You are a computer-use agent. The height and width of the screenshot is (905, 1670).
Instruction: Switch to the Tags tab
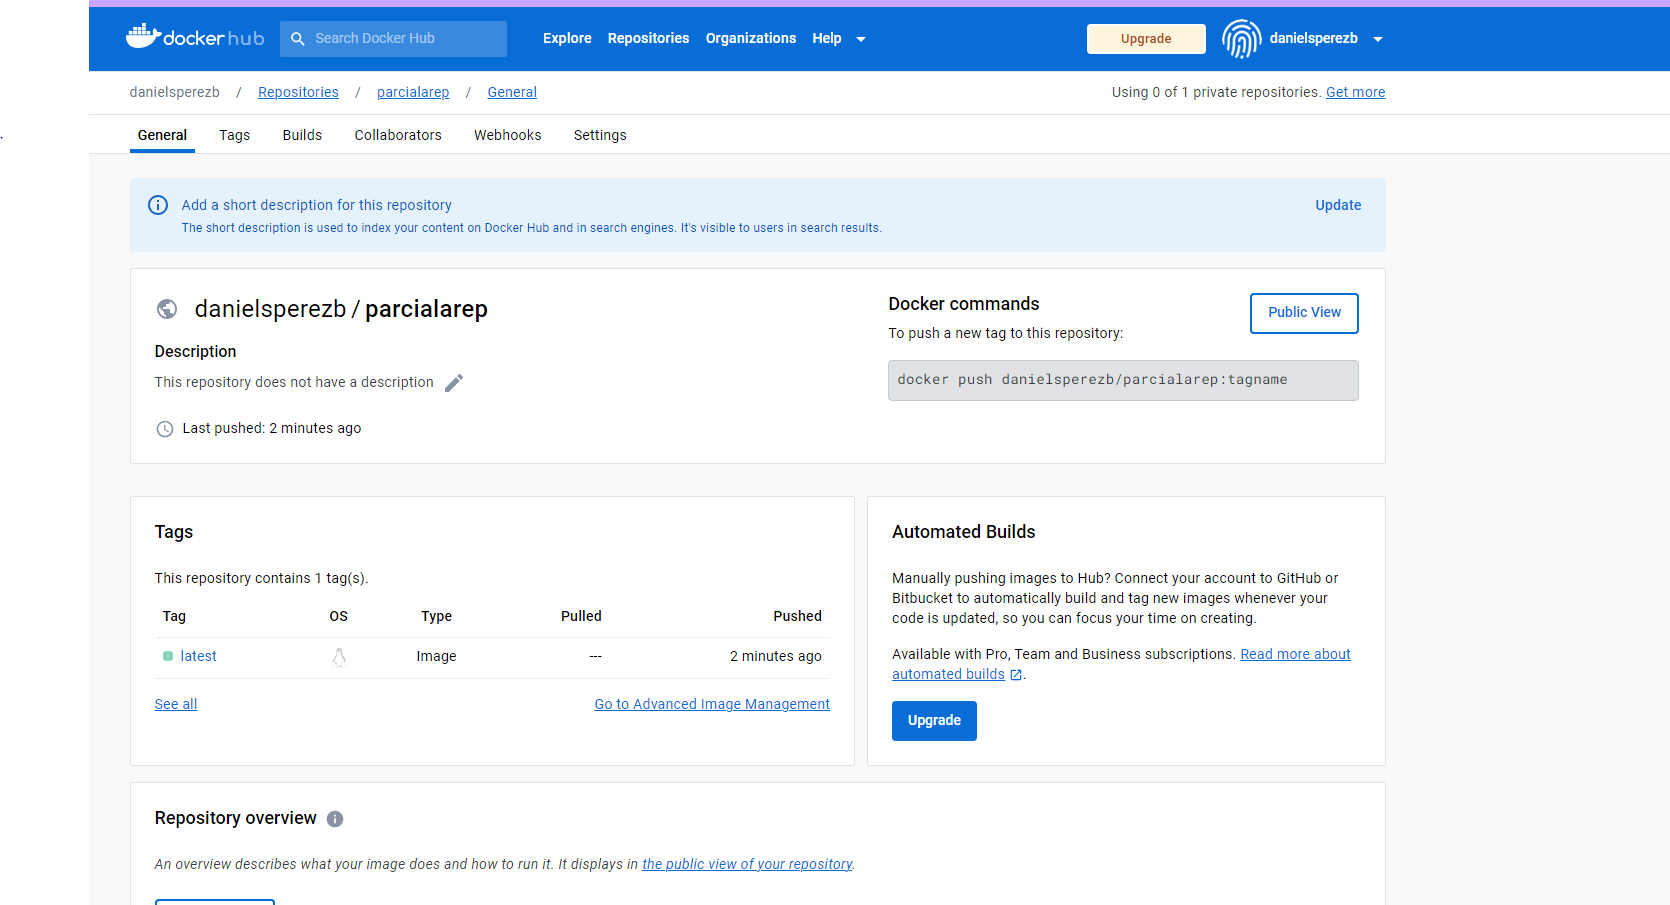pos(234,135)
